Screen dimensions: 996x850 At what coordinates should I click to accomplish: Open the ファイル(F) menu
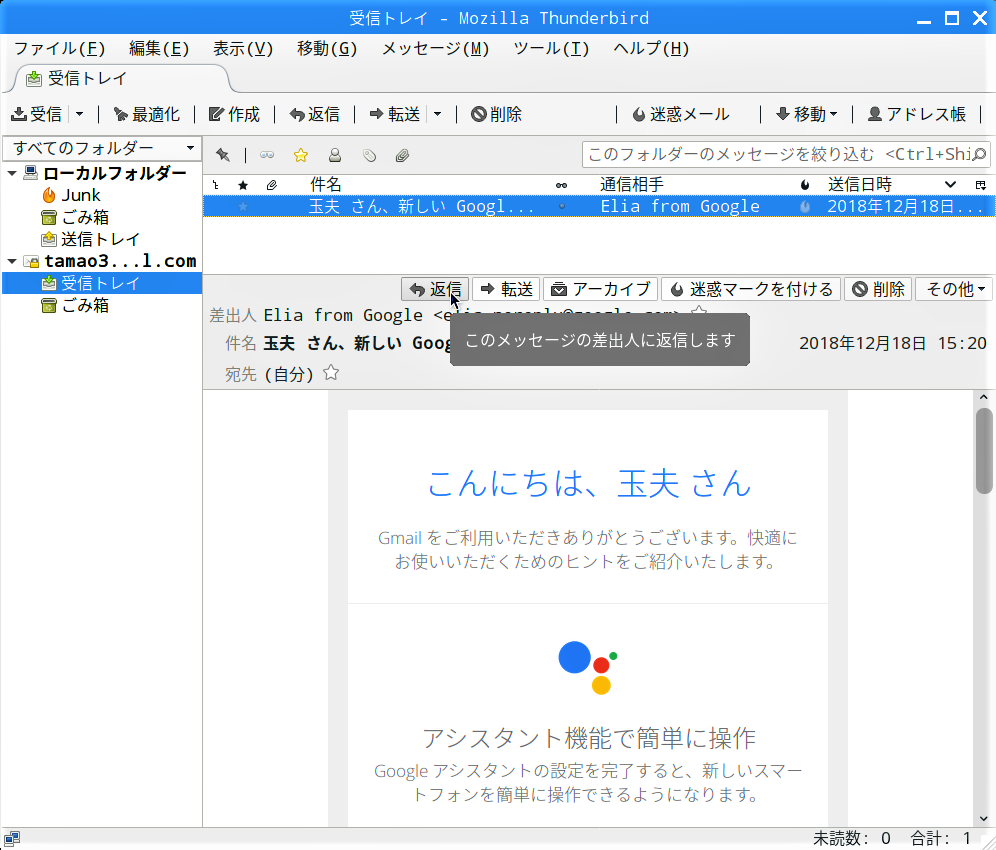(x=60, y=48)
